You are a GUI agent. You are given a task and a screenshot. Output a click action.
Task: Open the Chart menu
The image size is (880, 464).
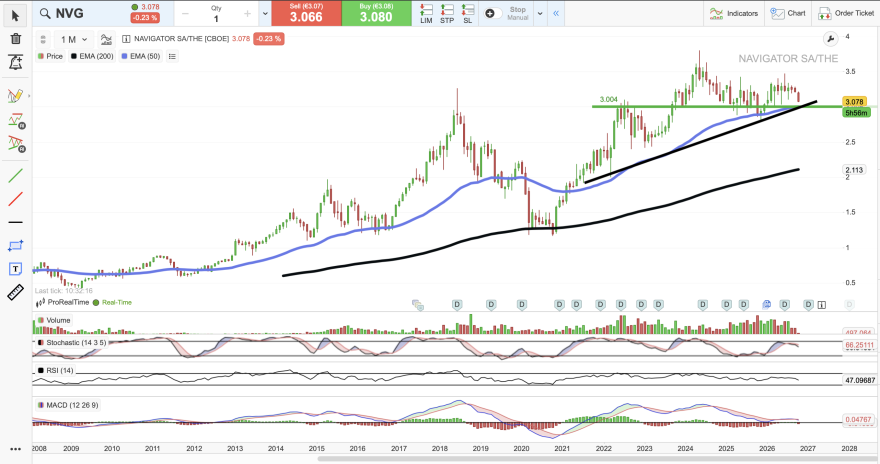(x=788, y=13)
